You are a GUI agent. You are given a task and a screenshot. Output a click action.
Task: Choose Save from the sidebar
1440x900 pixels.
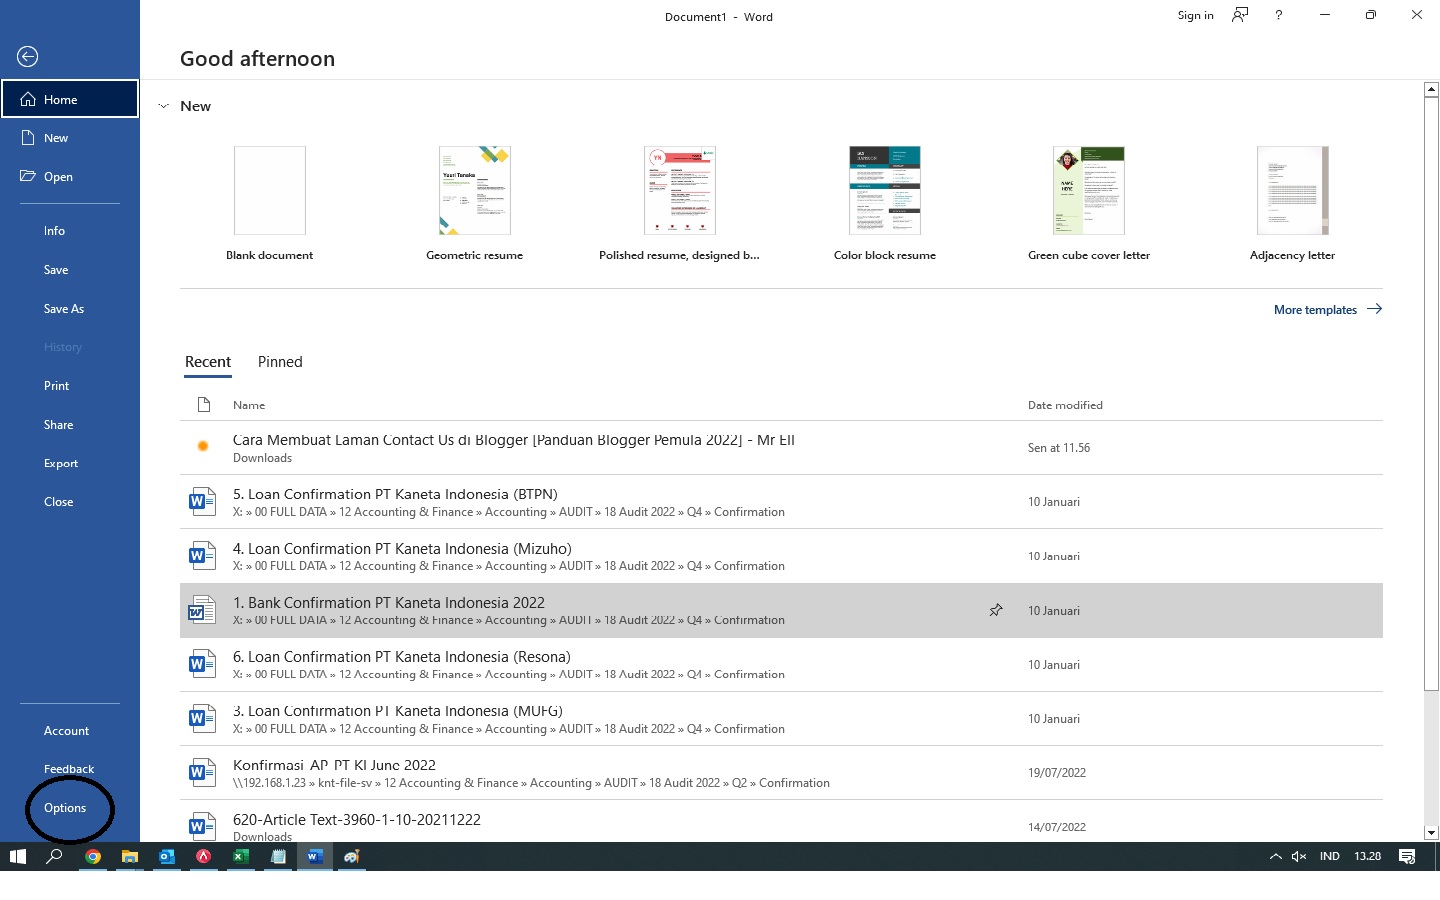tap(70, 270)
